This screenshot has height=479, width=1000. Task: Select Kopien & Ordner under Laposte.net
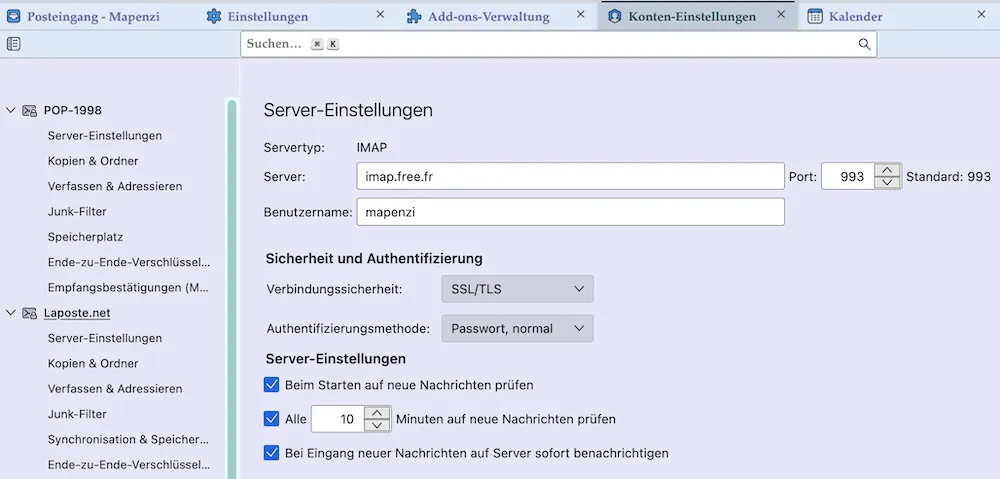tap(93, 363)
